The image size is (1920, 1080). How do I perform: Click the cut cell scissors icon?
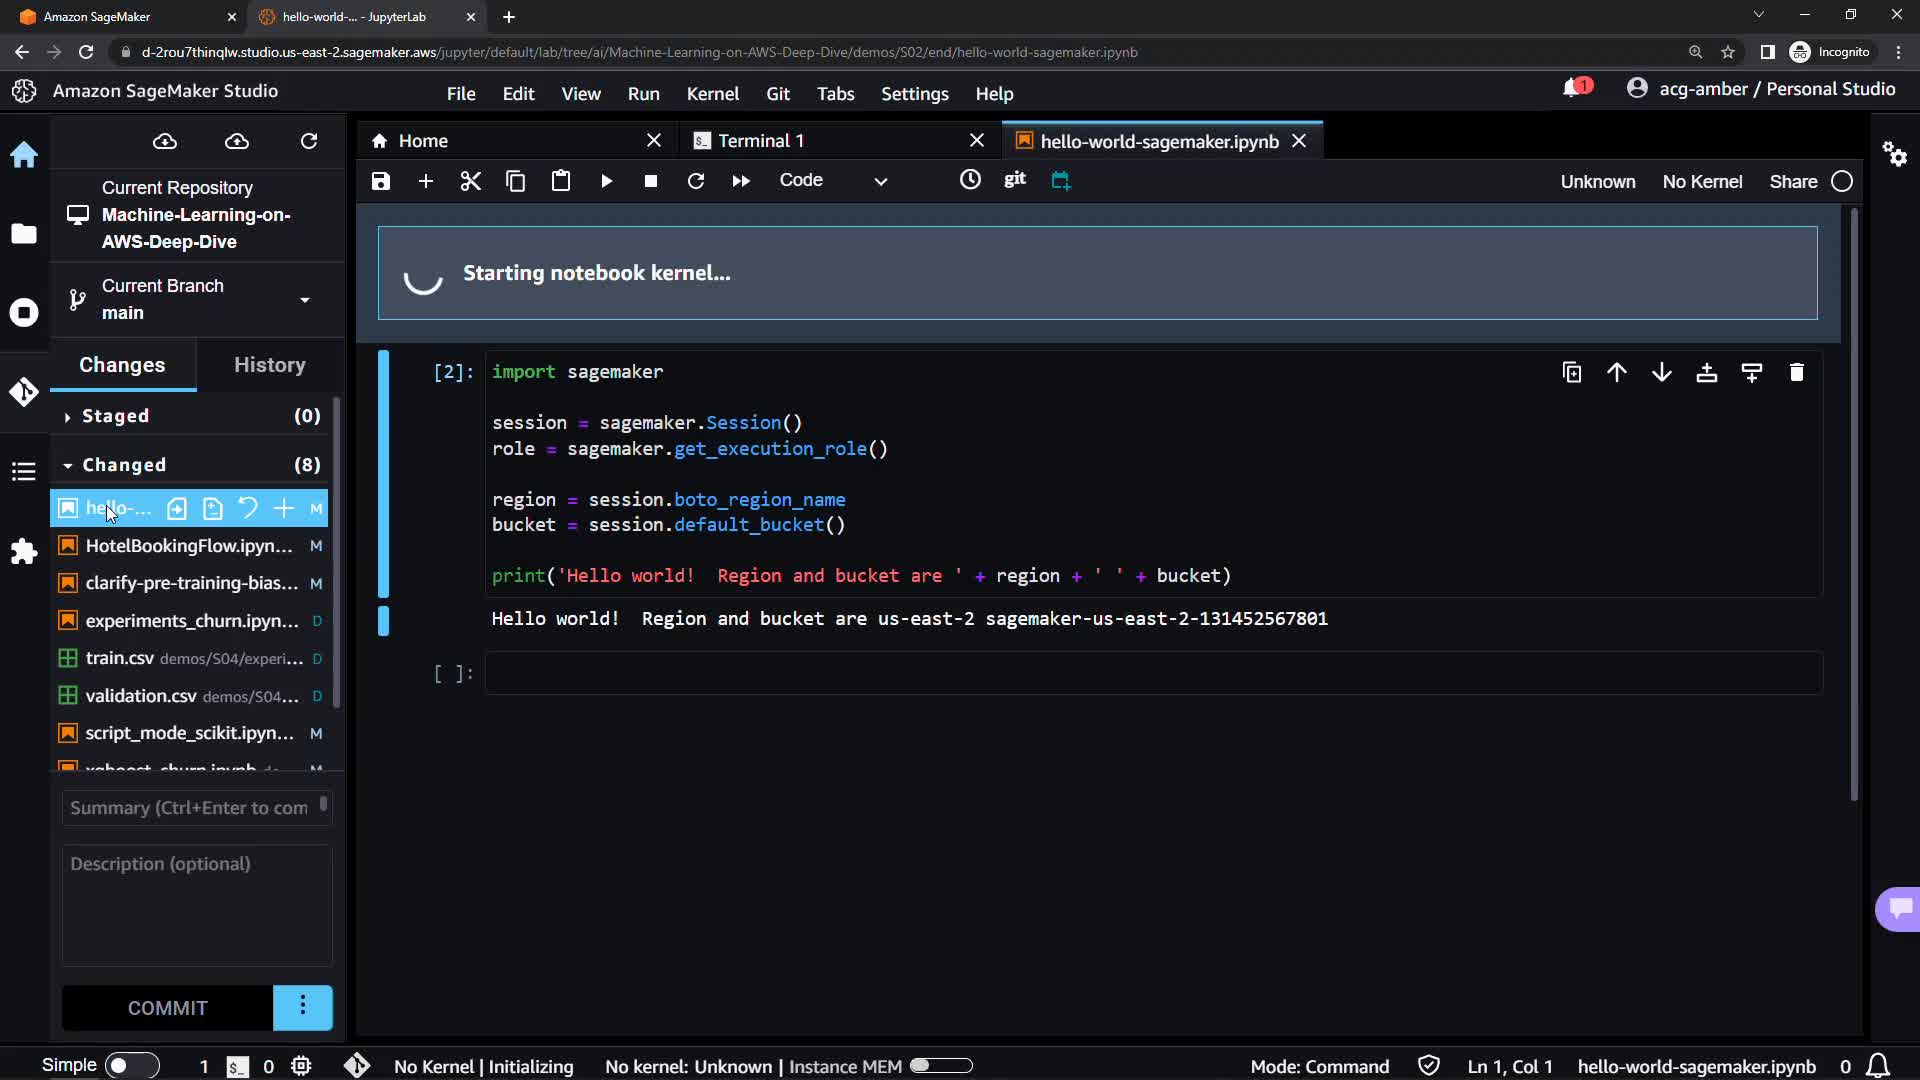pos(470,181)
